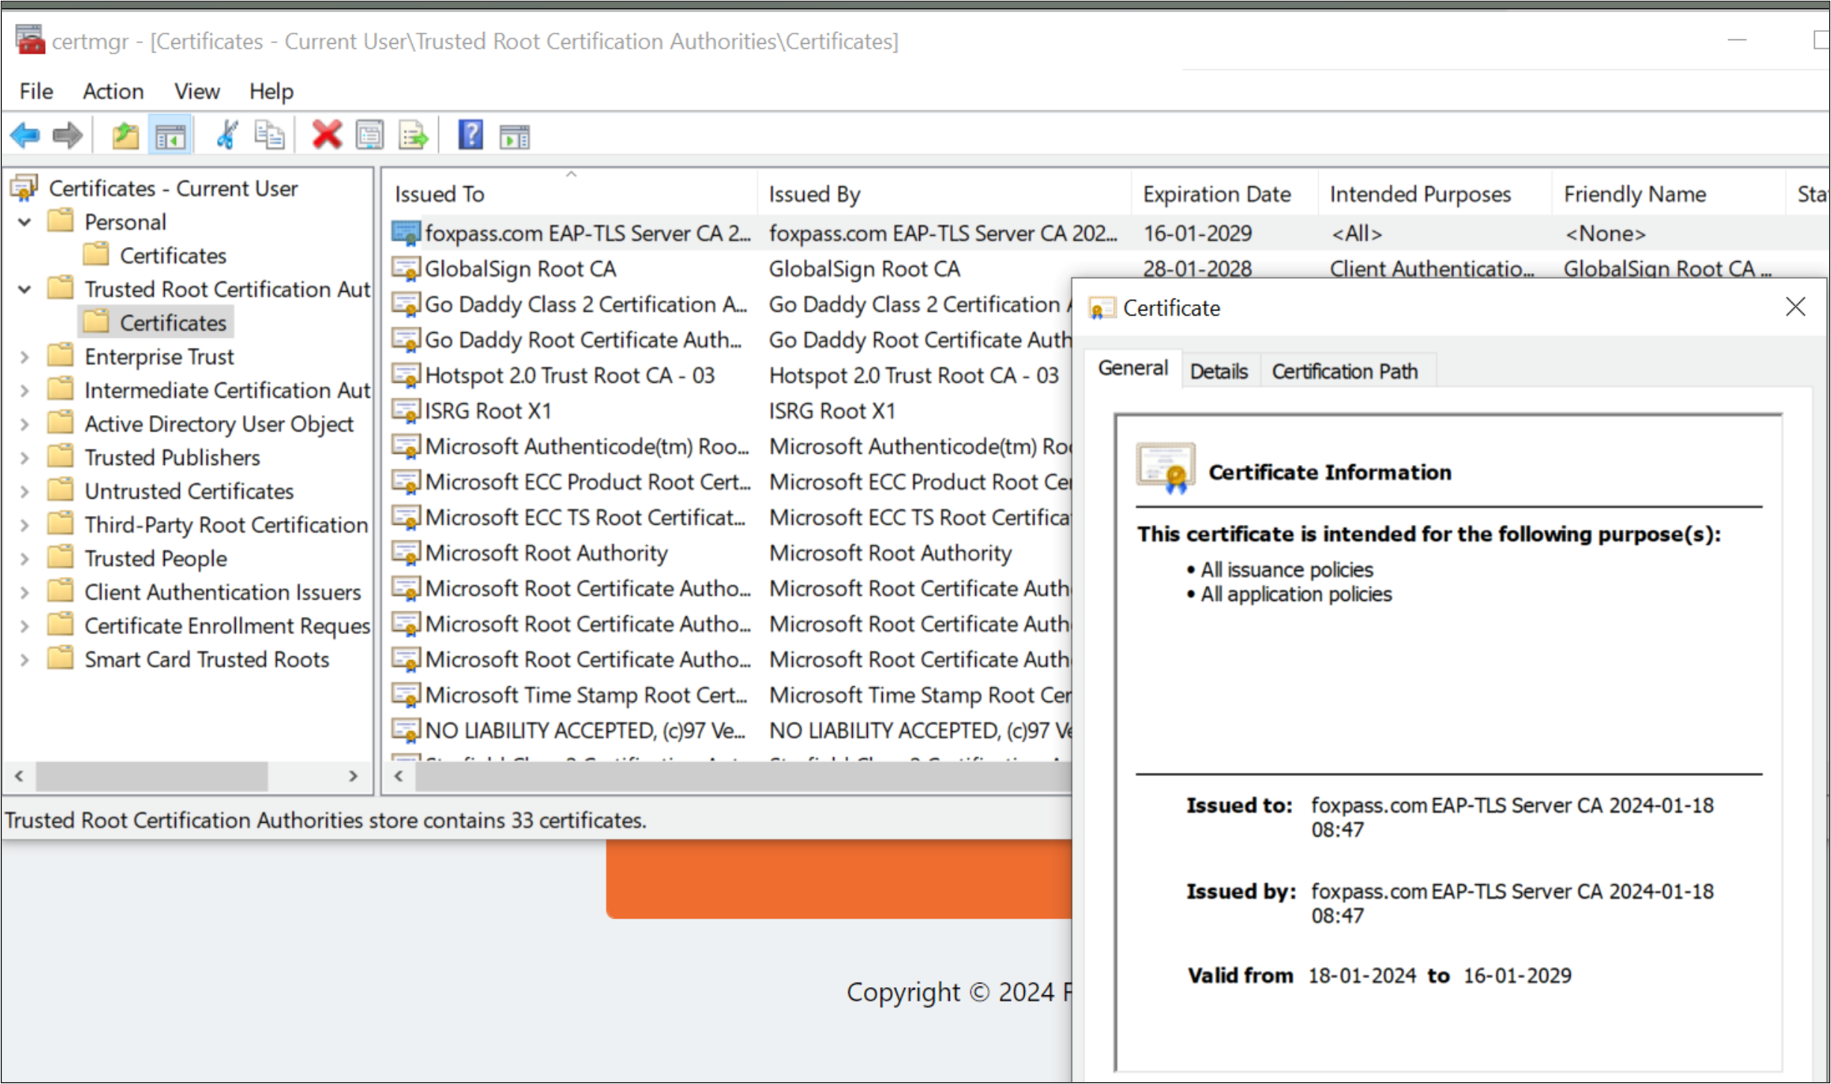Viewport: 1831px width, 1084px height.
Task: Click the Certificate Information ribbon icon
Action: point(1165,468)
